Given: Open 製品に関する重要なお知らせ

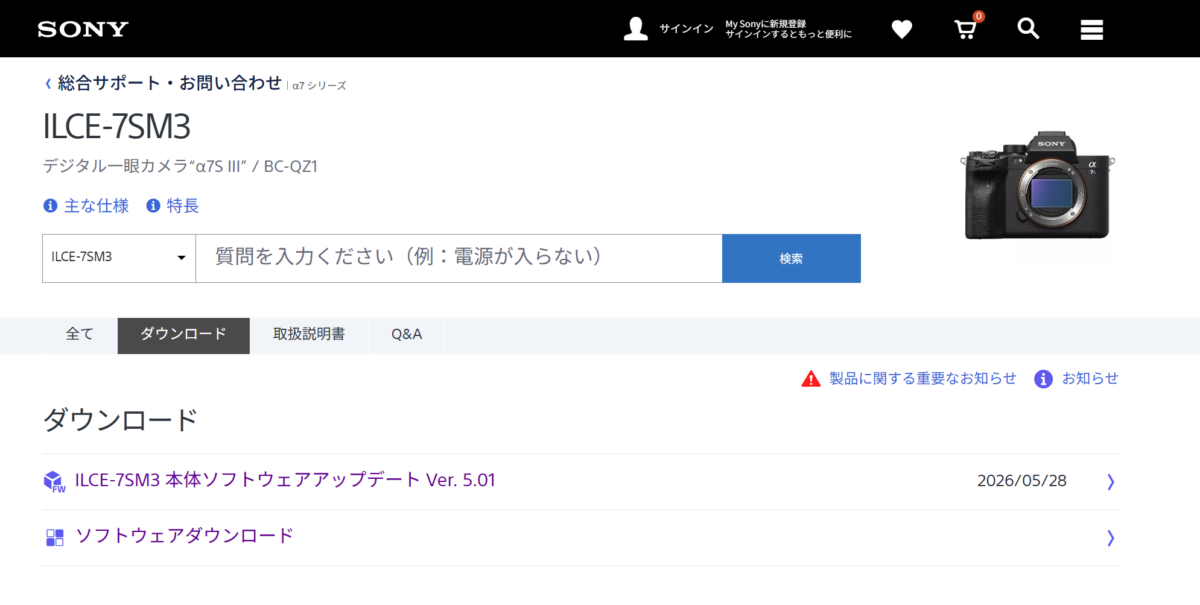Looking at the screenshot, I should (923, 379).
